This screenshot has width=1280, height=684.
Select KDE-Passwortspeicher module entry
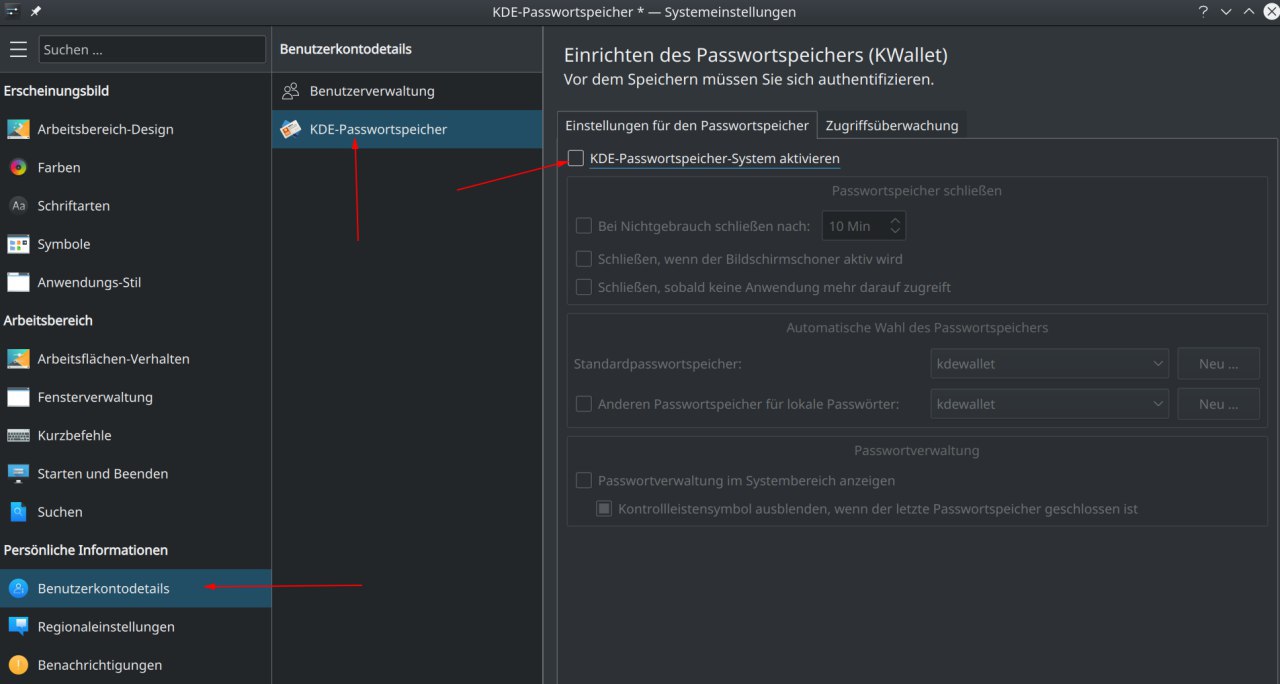click(407, 129)
